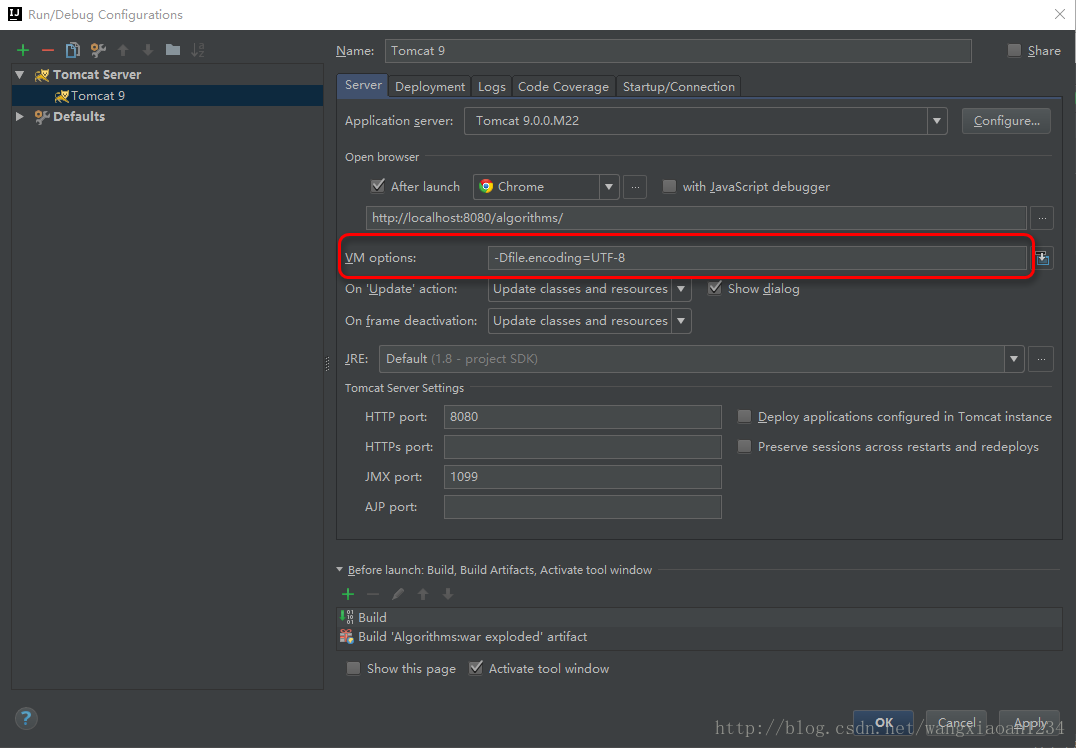The height and width of the screenshot is (748, 1076).
Task: Create new configuration folder
Action: pyautogui.click(x=173, y=50)
